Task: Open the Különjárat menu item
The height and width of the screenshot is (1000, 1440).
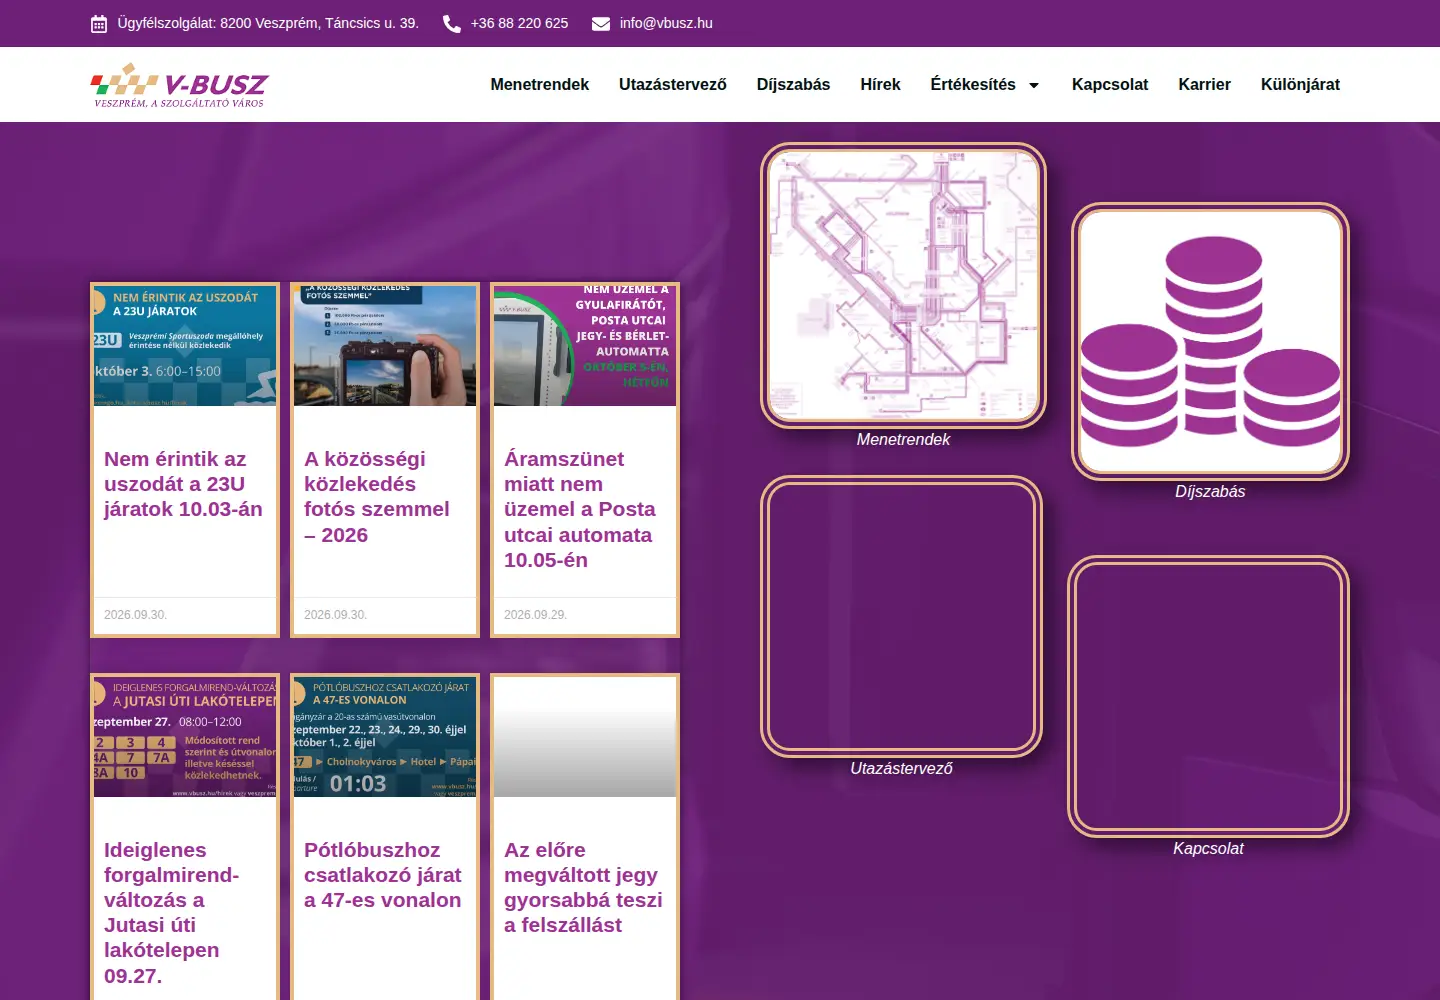Action: tap(1300, 85)
